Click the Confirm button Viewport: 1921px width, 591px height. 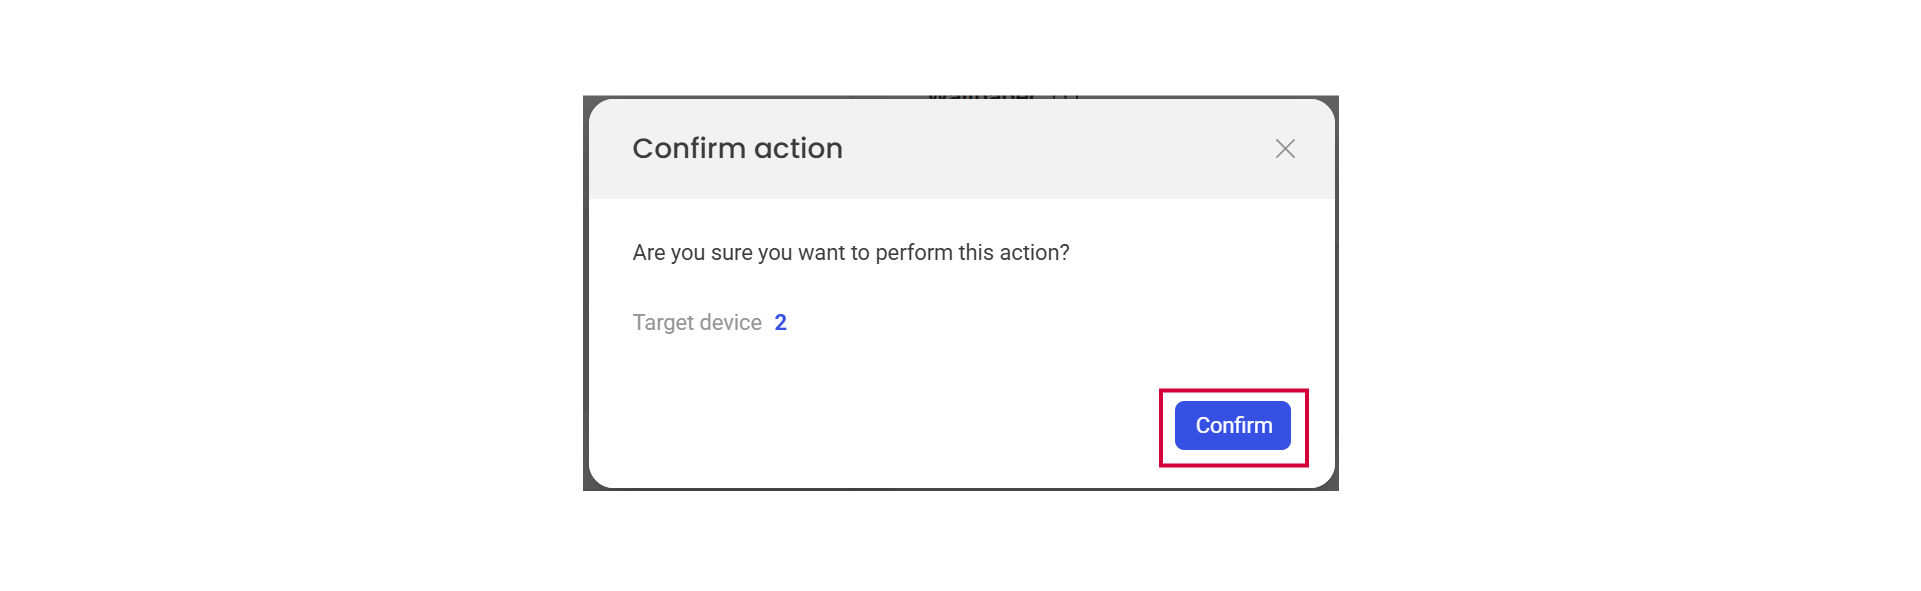coord(1232,426)
